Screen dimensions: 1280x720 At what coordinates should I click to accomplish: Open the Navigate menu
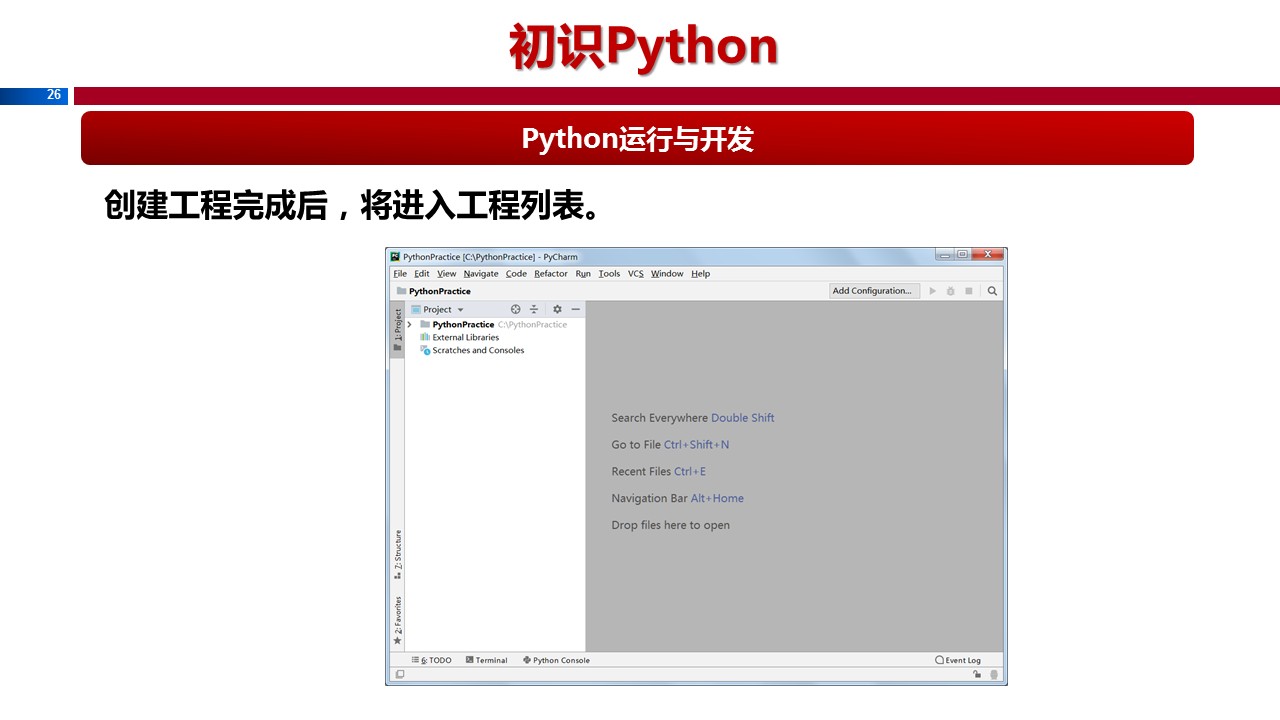(481, 274)
